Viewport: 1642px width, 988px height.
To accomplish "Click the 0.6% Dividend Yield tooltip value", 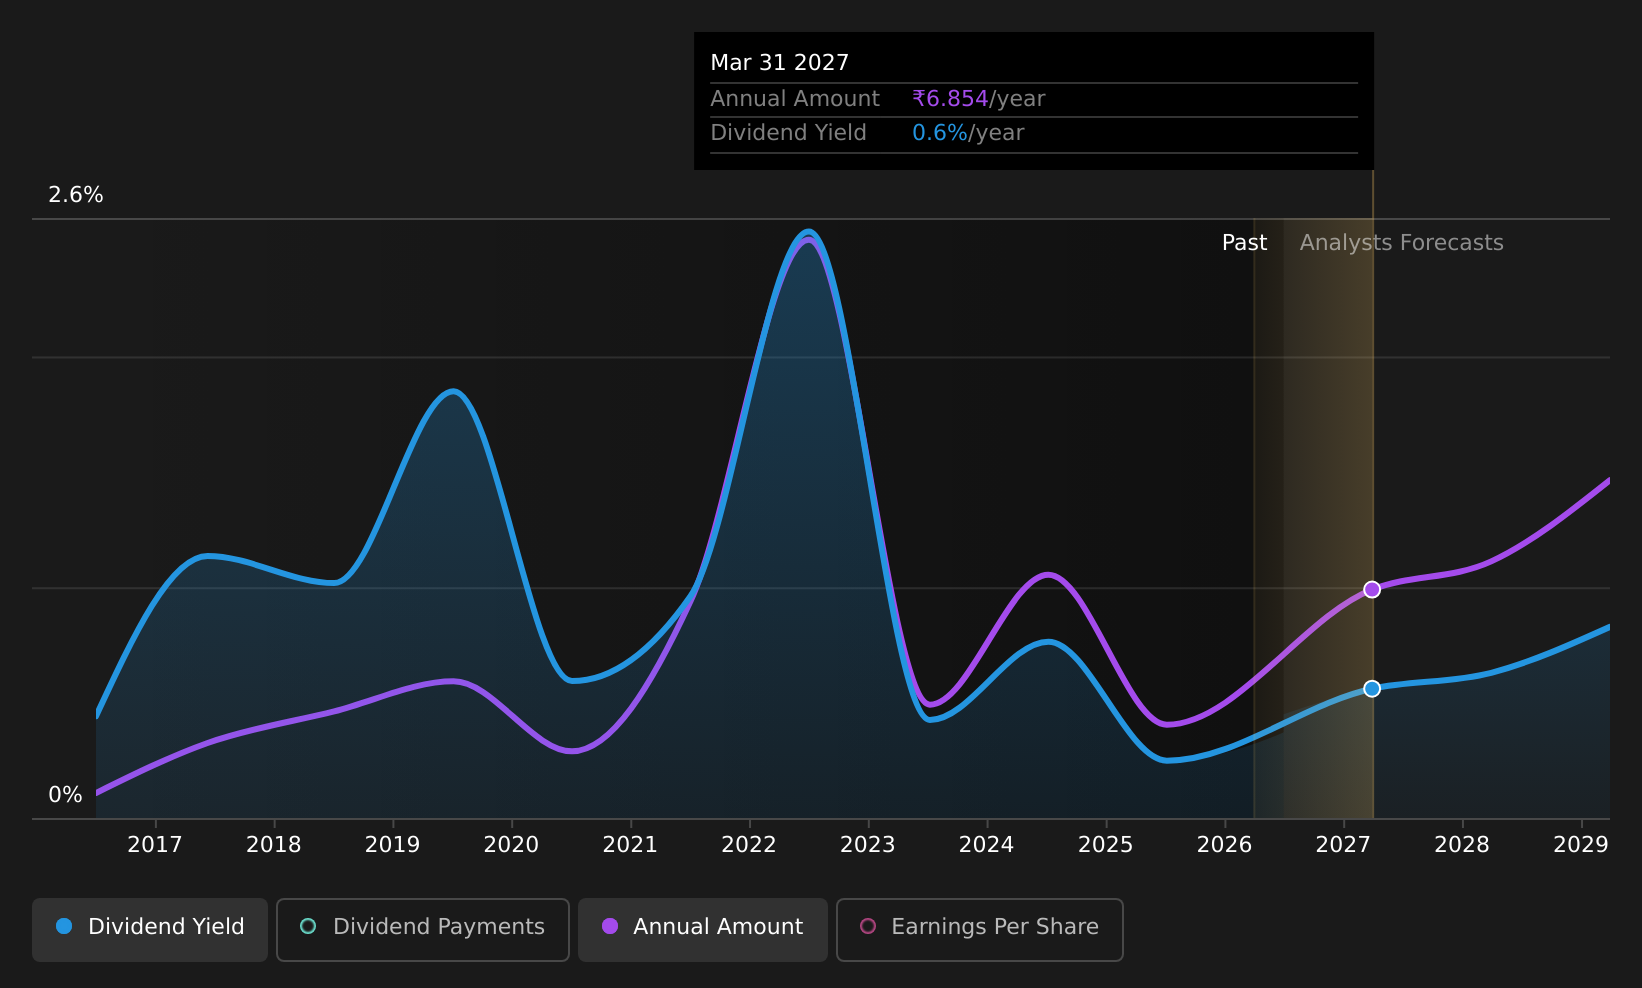I will click(940, 133).
